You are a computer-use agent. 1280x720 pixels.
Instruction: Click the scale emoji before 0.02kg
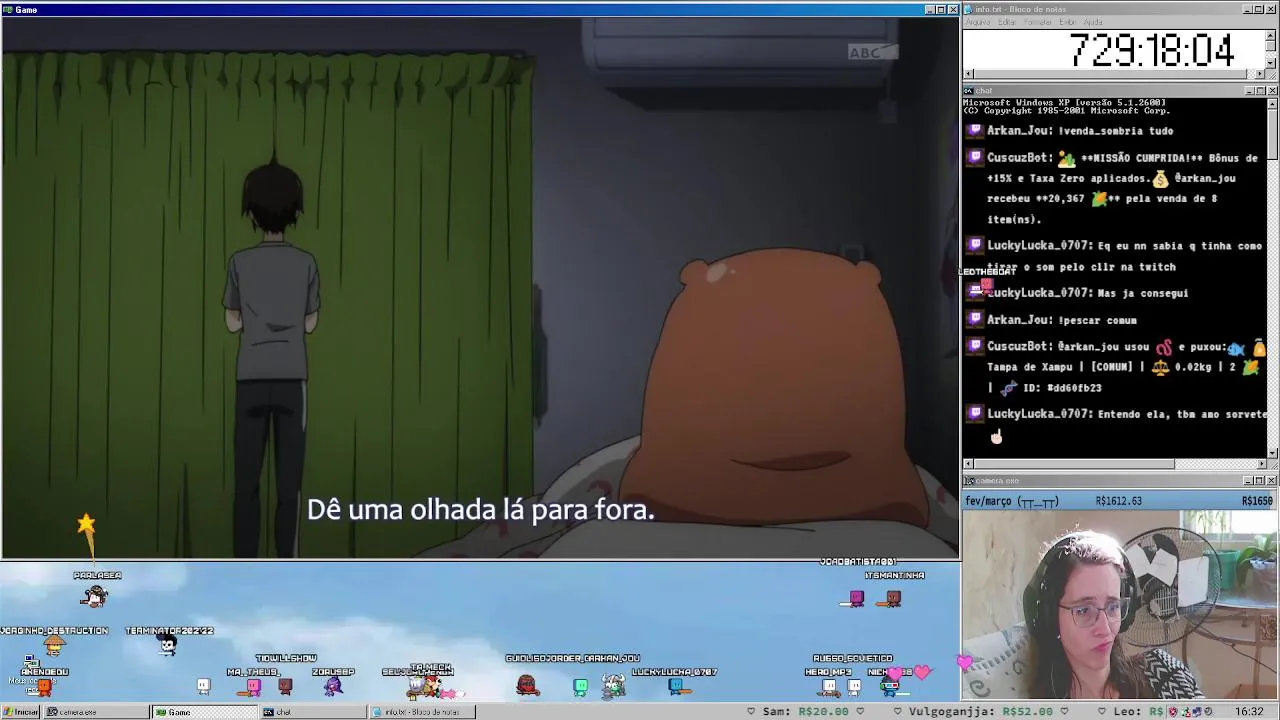click(1160, 367)
